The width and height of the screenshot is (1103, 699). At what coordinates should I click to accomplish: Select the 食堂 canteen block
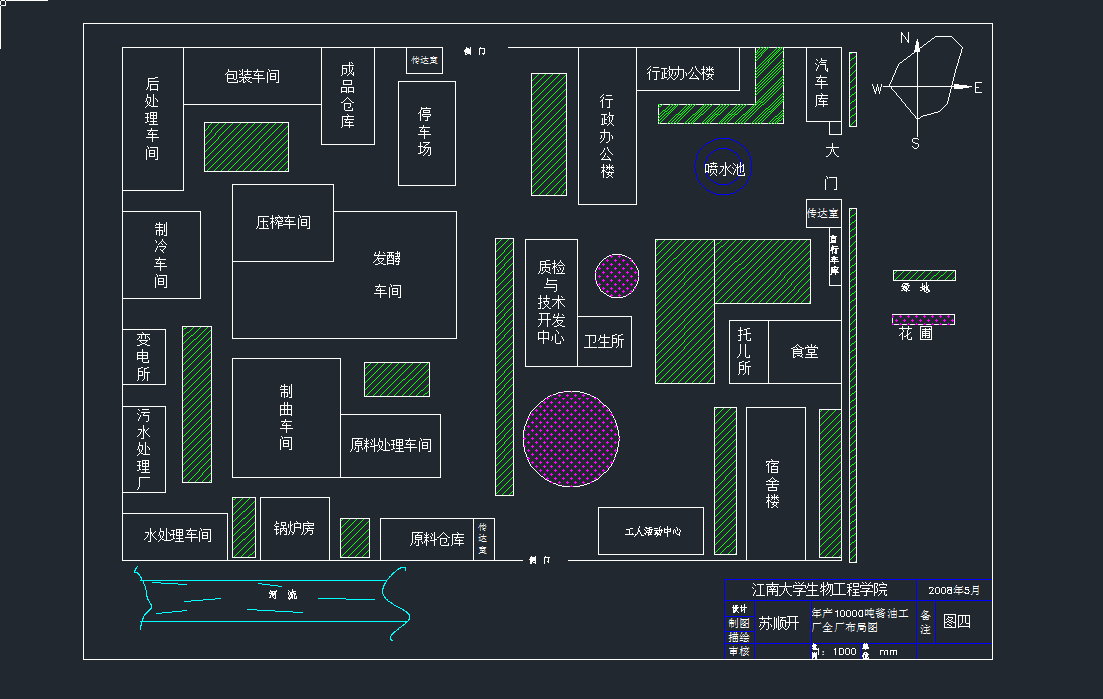805,352
